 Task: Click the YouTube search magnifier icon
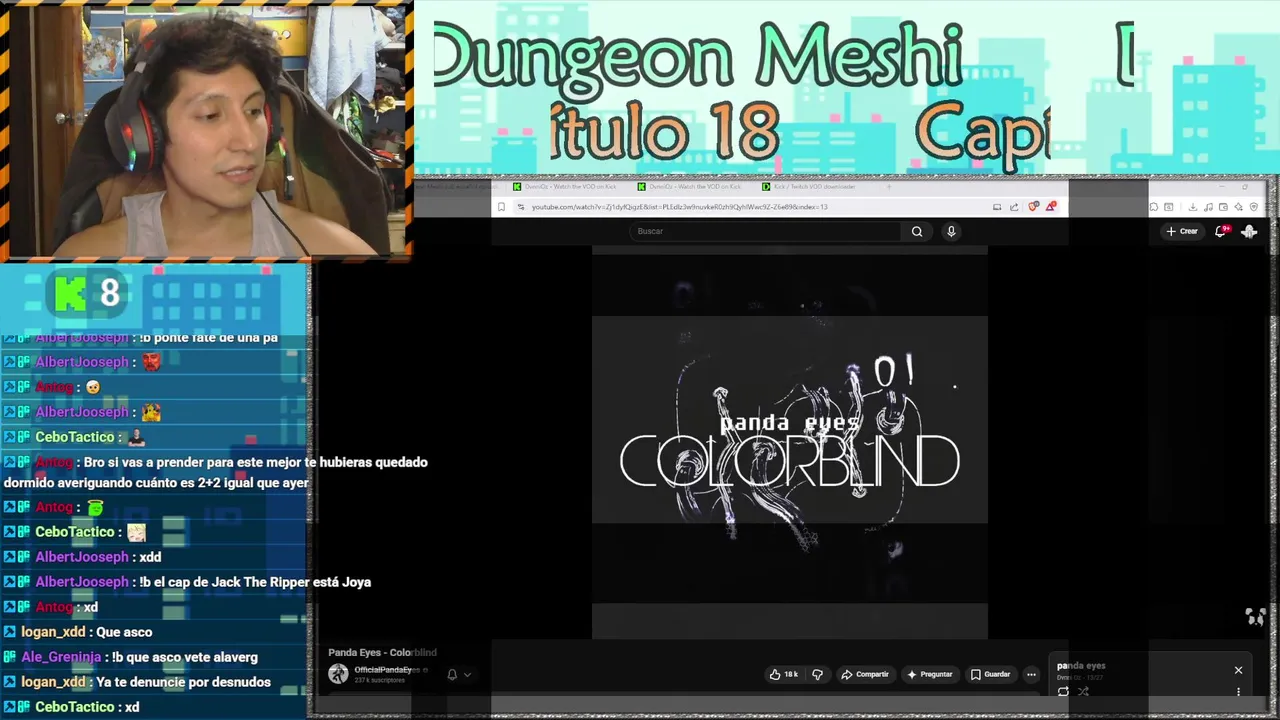(917, 231)
